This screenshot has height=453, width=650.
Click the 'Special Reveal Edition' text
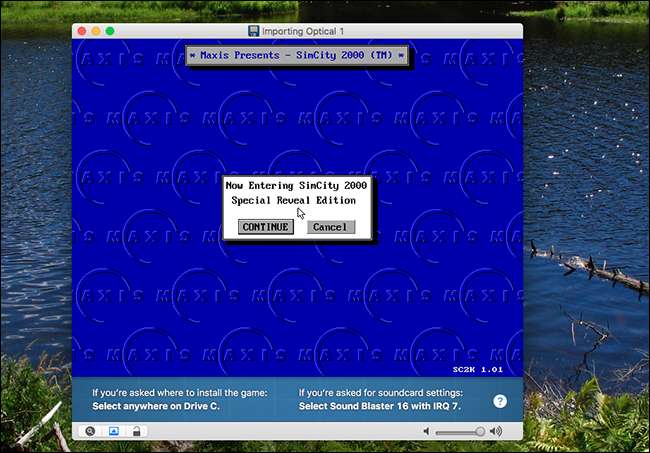point(293,201)
